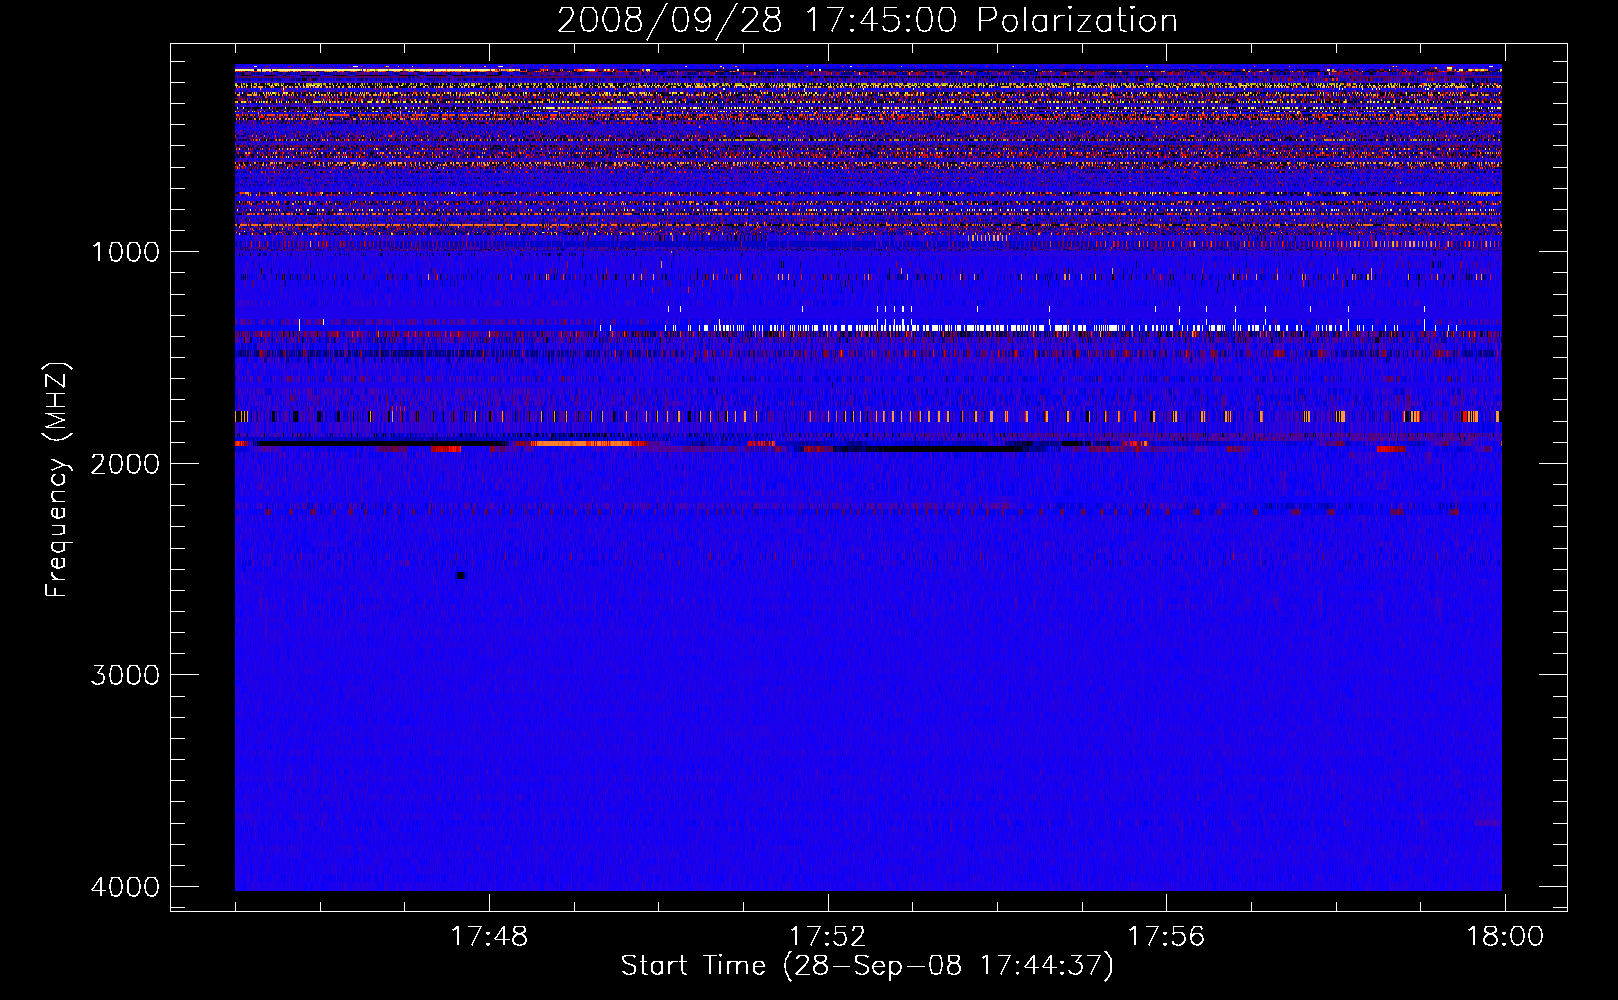The height and width of the screenshot is (1000, 1618).
Task: Click the 17:52 time tick label
Action: point(827,937)
